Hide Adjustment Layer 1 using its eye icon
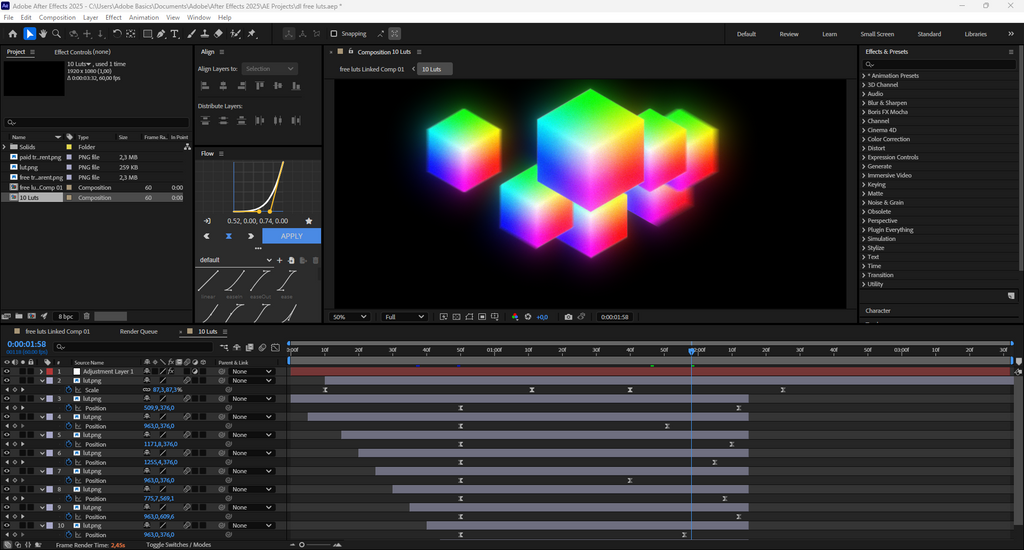Viewport: 1024px width, 550px height. (x=6, y=371)
